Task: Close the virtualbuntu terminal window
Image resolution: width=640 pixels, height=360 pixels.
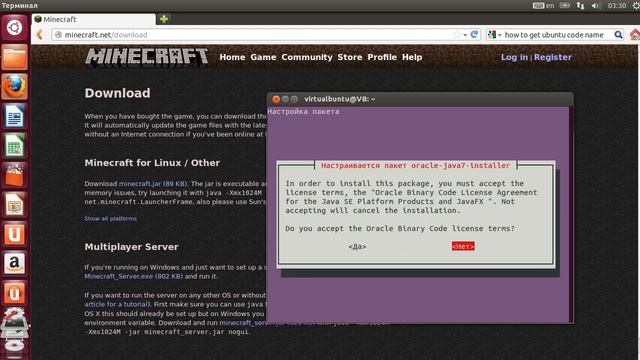Action: coord(276,99)
